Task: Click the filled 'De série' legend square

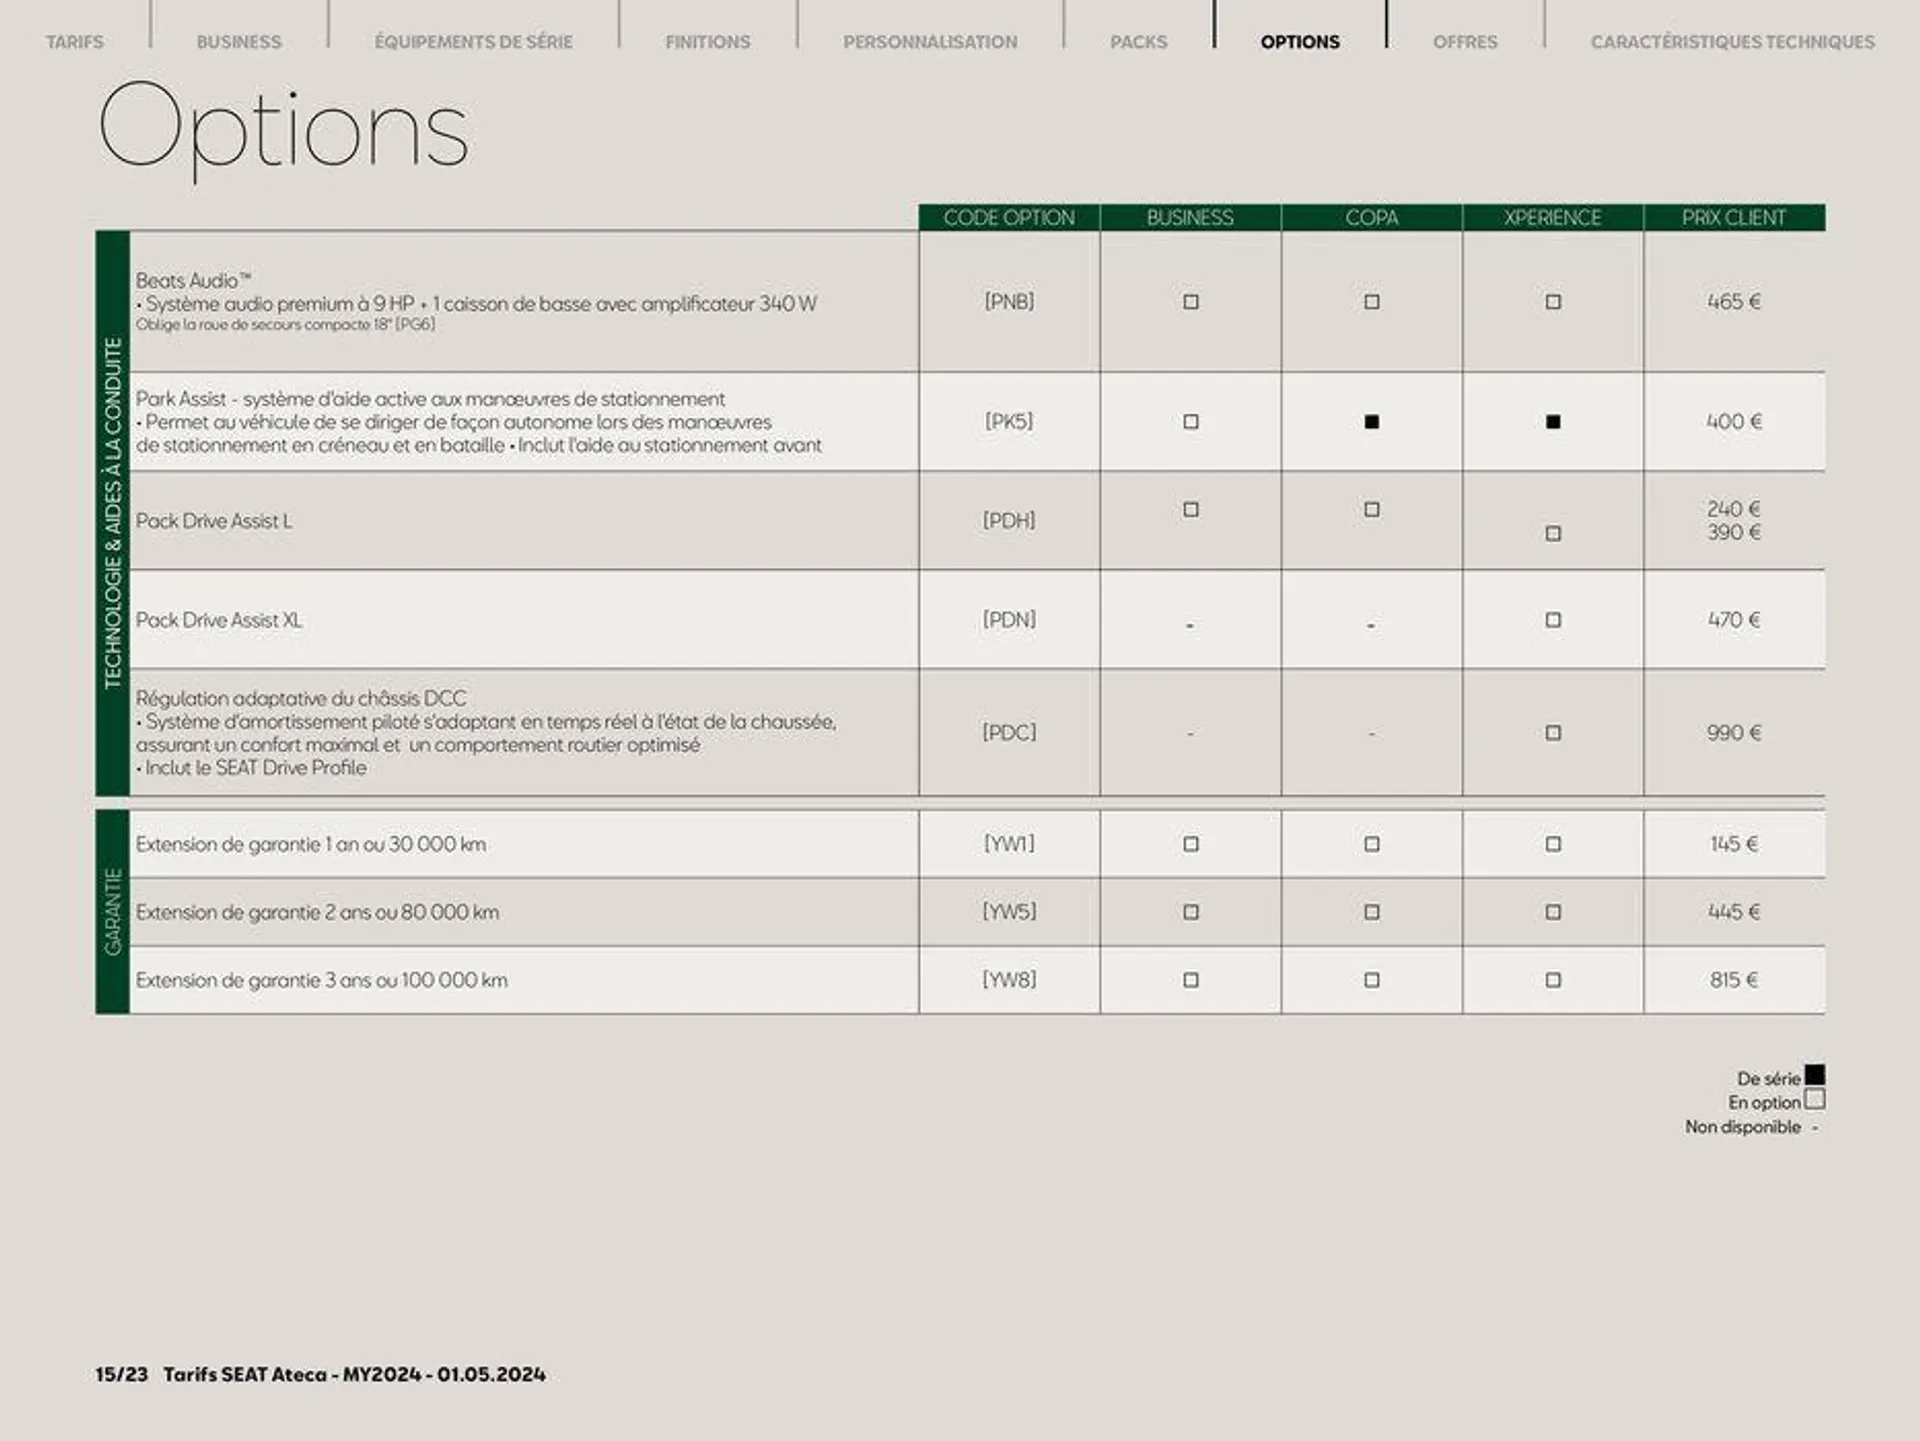Action: (1814, 1075)
